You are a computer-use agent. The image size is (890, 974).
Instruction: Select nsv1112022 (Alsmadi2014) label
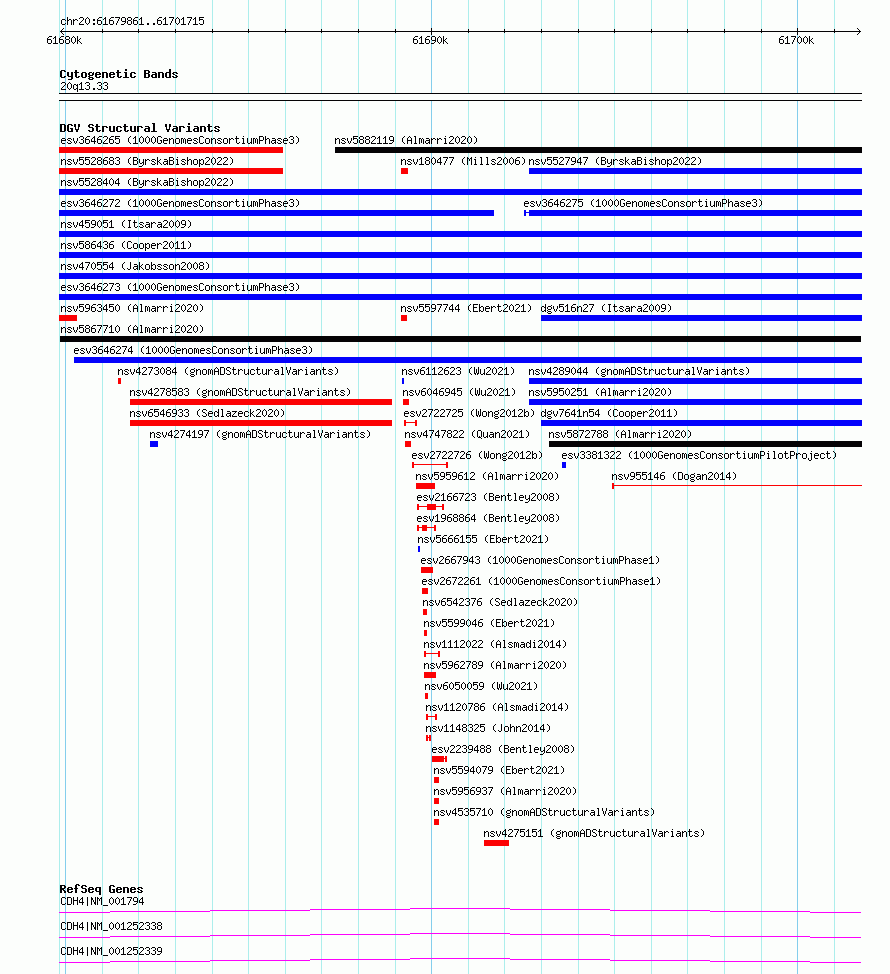point(495,645)
